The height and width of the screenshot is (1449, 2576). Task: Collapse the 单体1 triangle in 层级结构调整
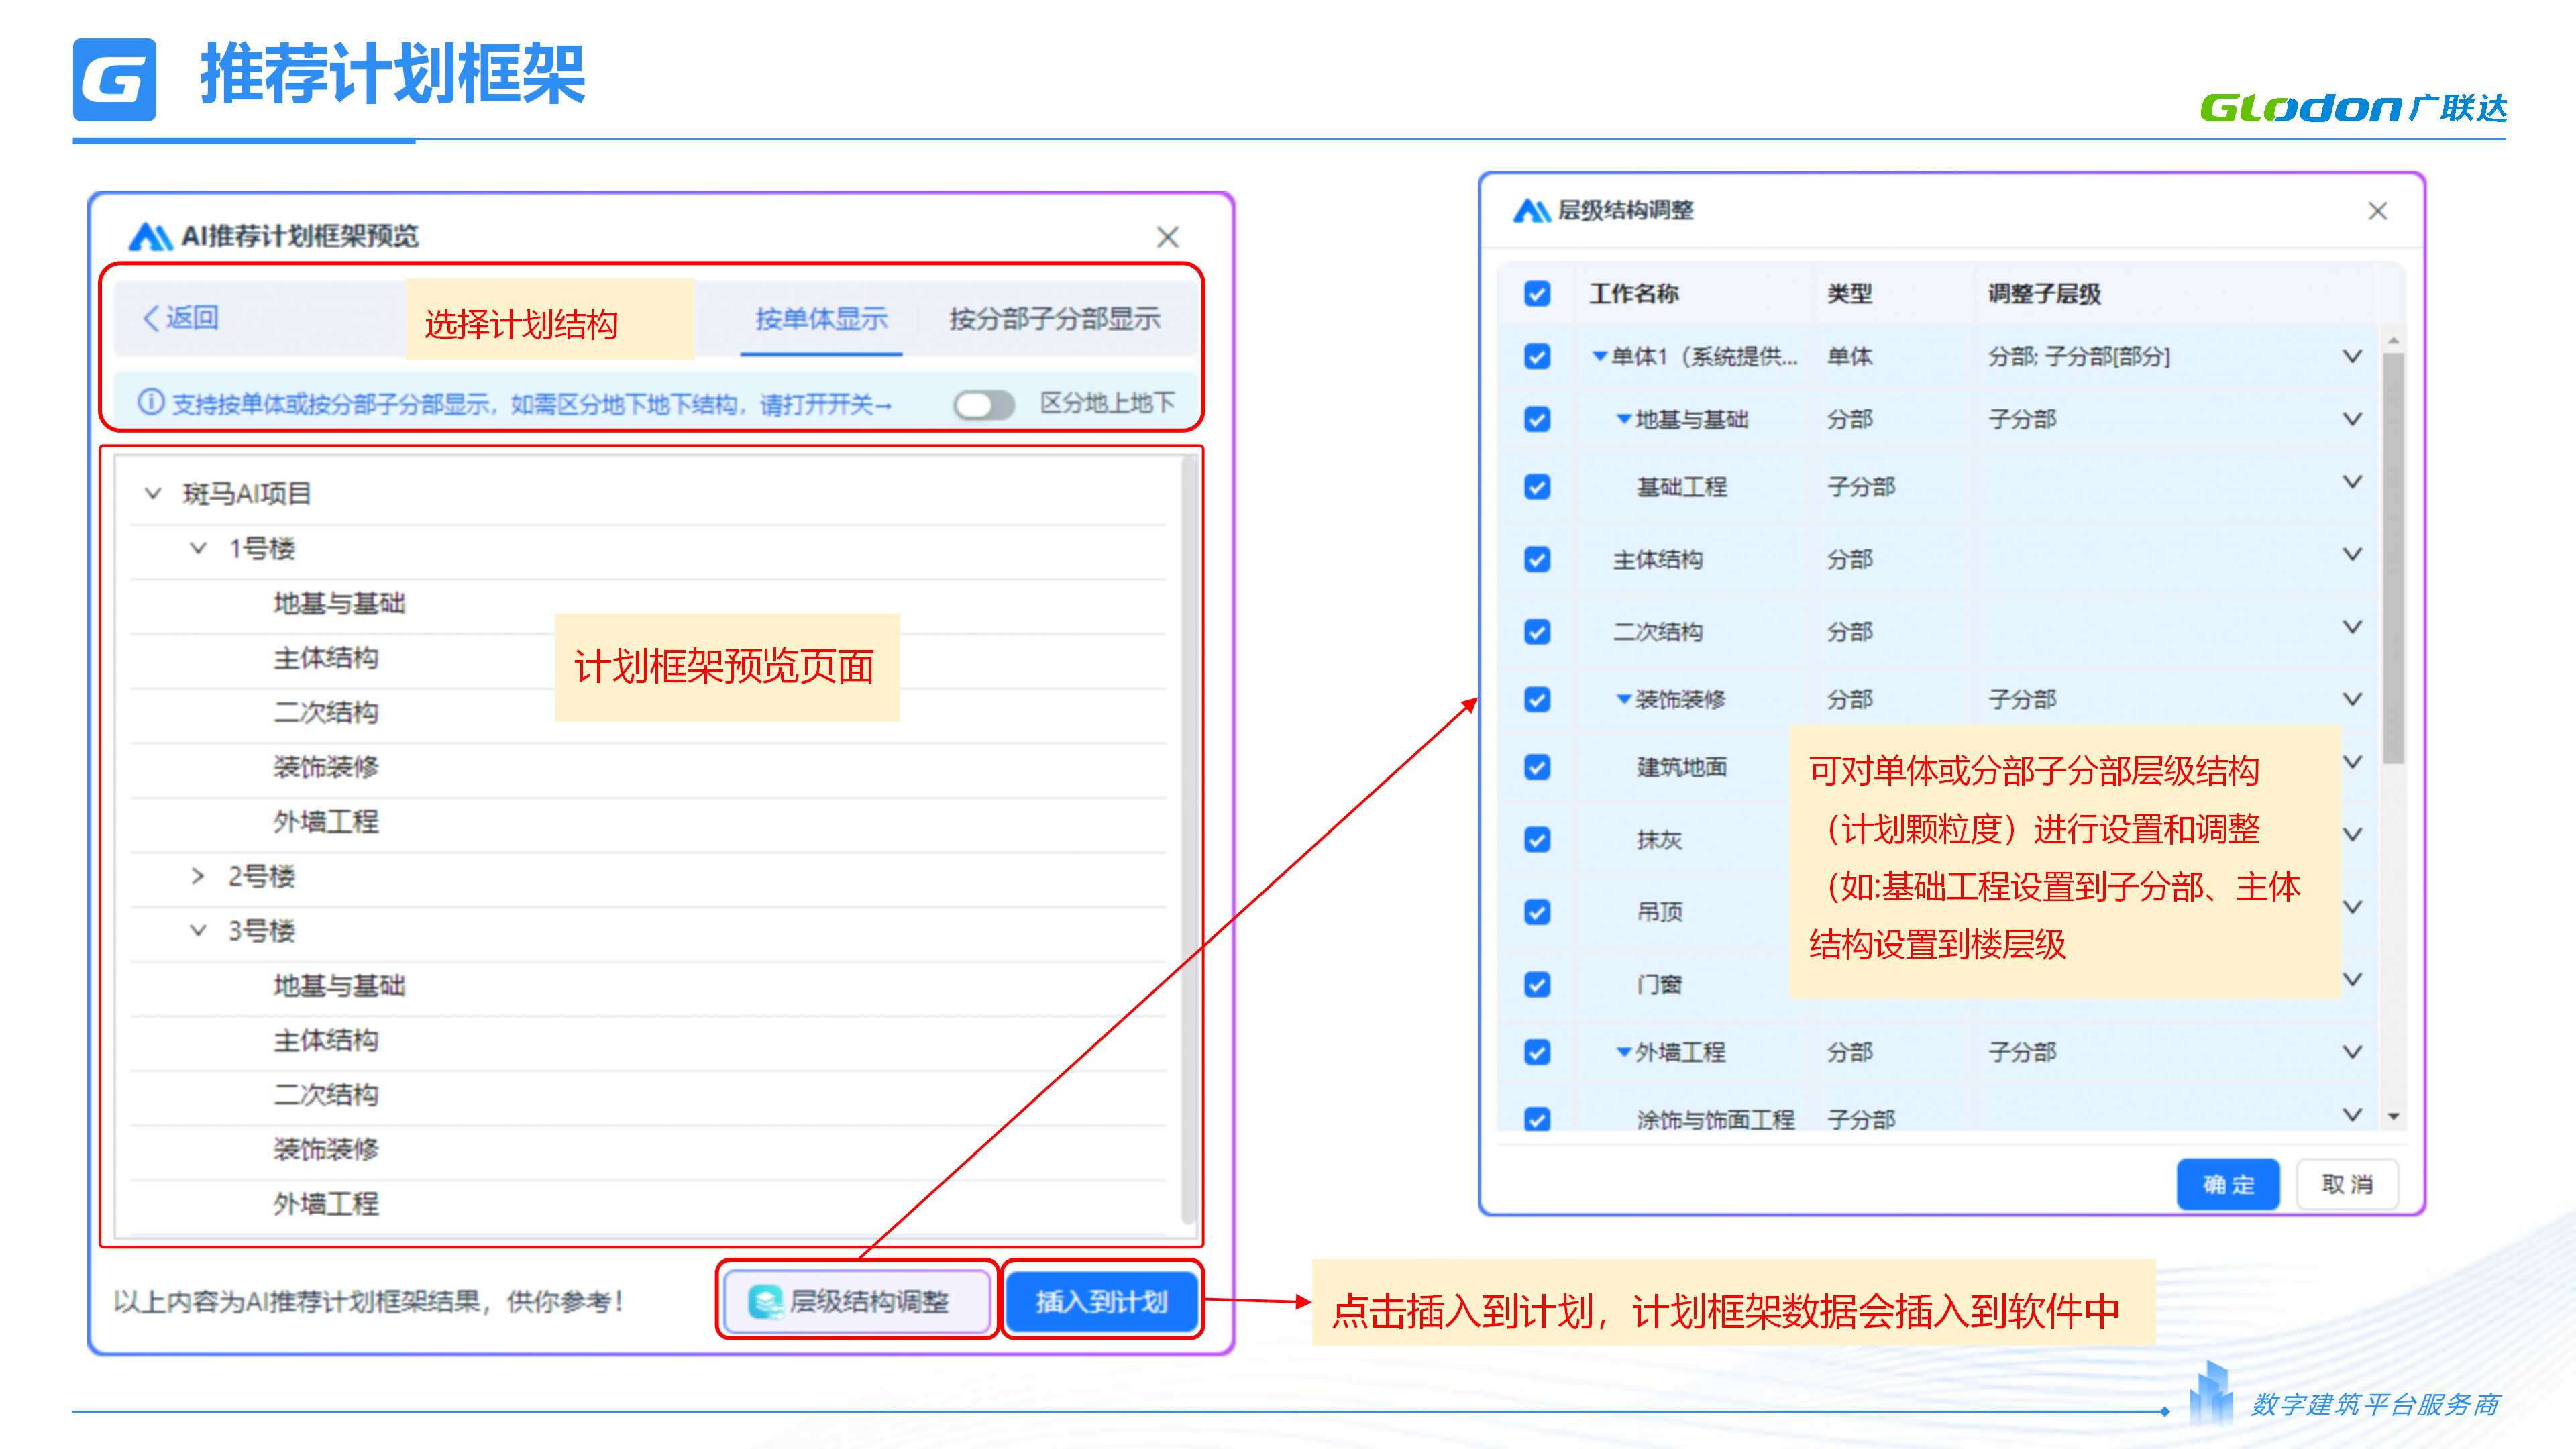coord(1599,356)
